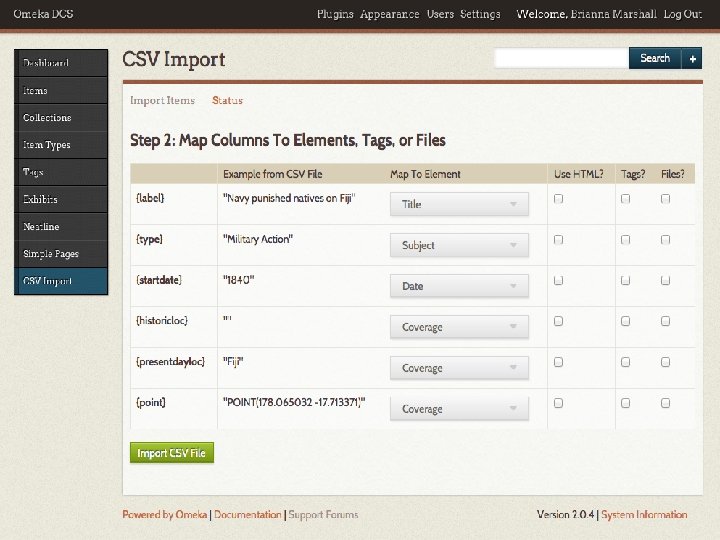Click the {presentdayloc} column label

(x=170, y=362)
